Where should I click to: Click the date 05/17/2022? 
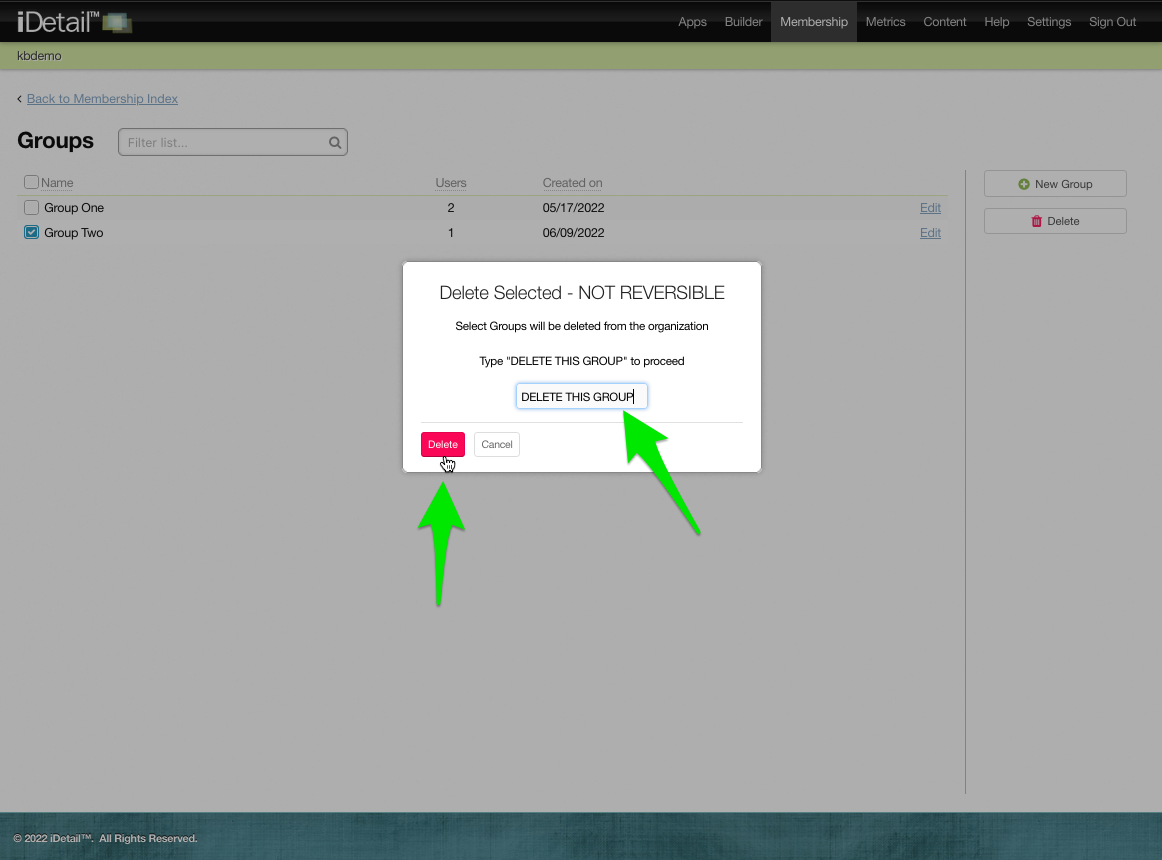coord(574,208)
